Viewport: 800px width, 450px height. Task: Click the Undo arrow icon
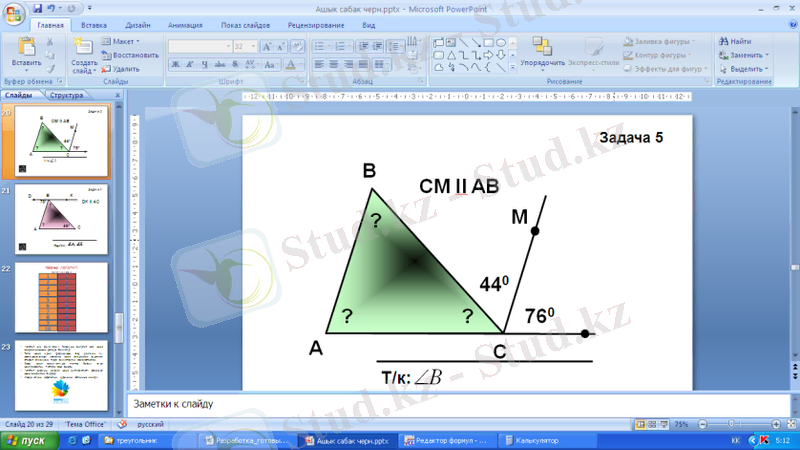pos(52,7)
